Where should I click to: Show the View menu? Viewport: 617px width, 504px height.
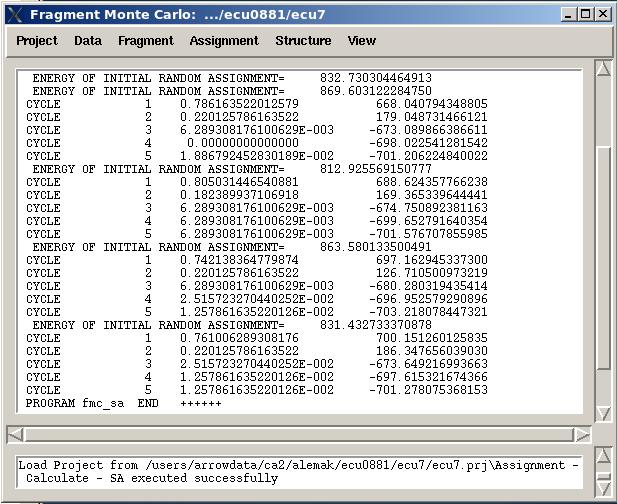click(x=362, y=41)
